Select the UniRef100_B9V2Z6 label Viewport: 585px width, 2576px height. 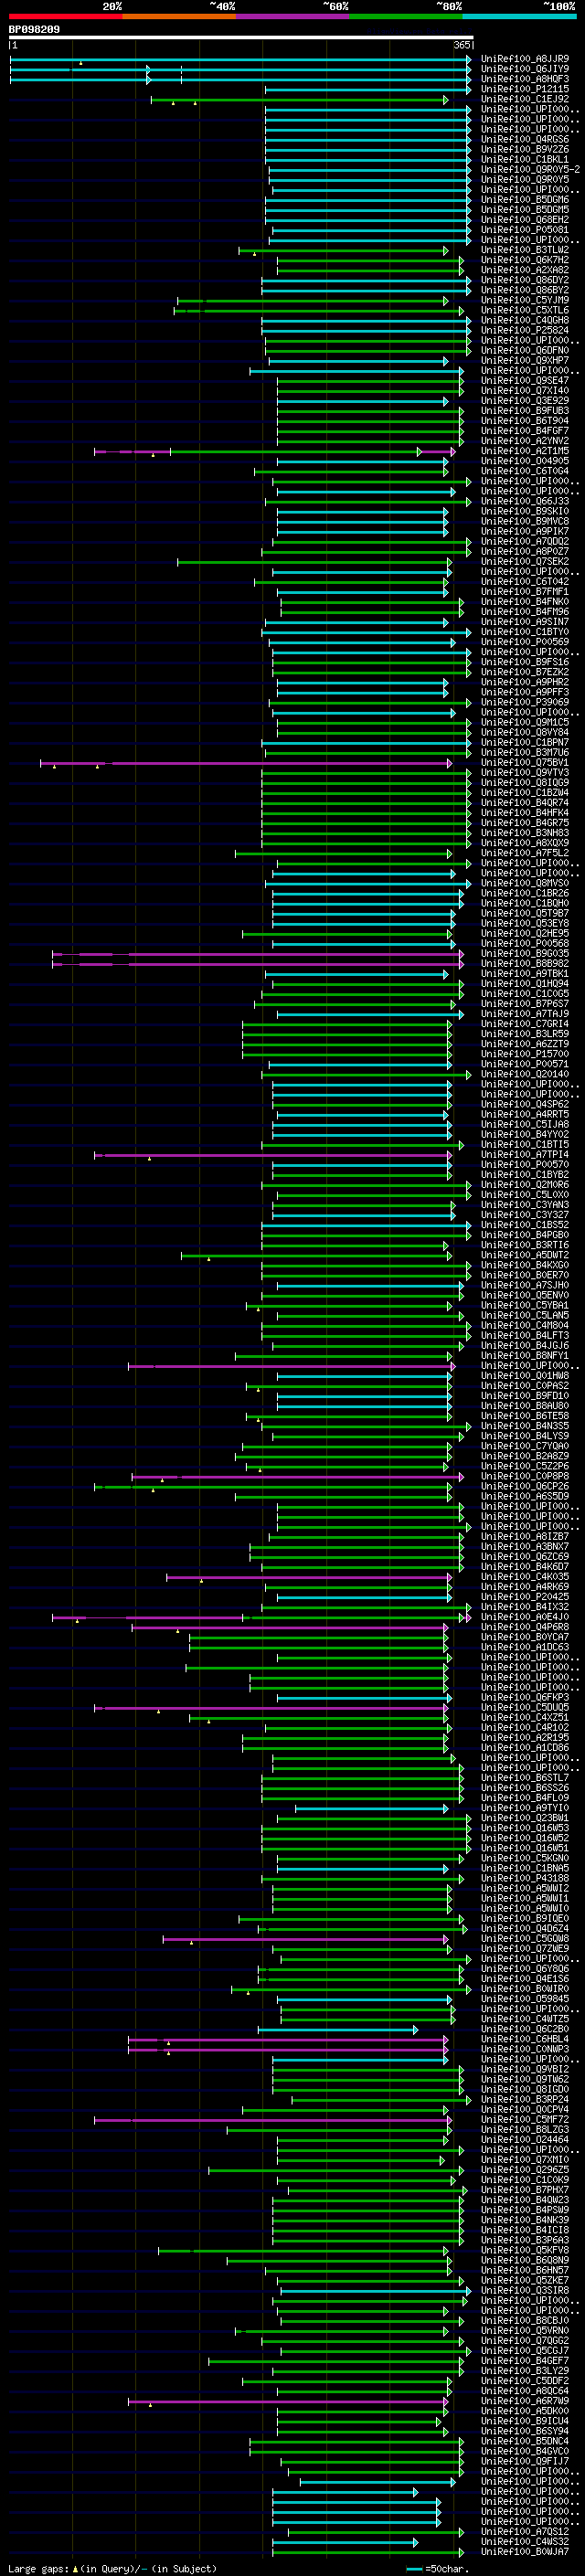pyautogui.click(x=525, y=149)
